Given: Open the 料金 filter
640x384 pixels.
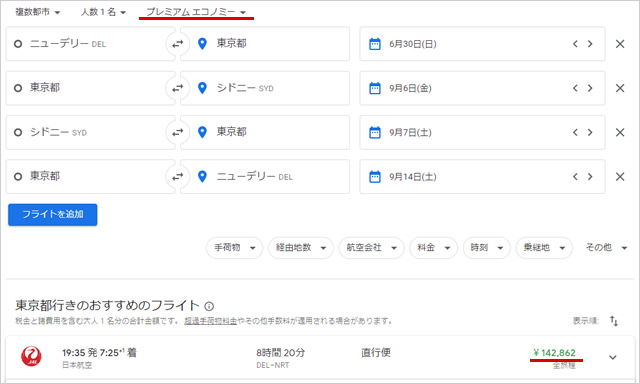Looking at the screenshot, I should coord(433,248).
